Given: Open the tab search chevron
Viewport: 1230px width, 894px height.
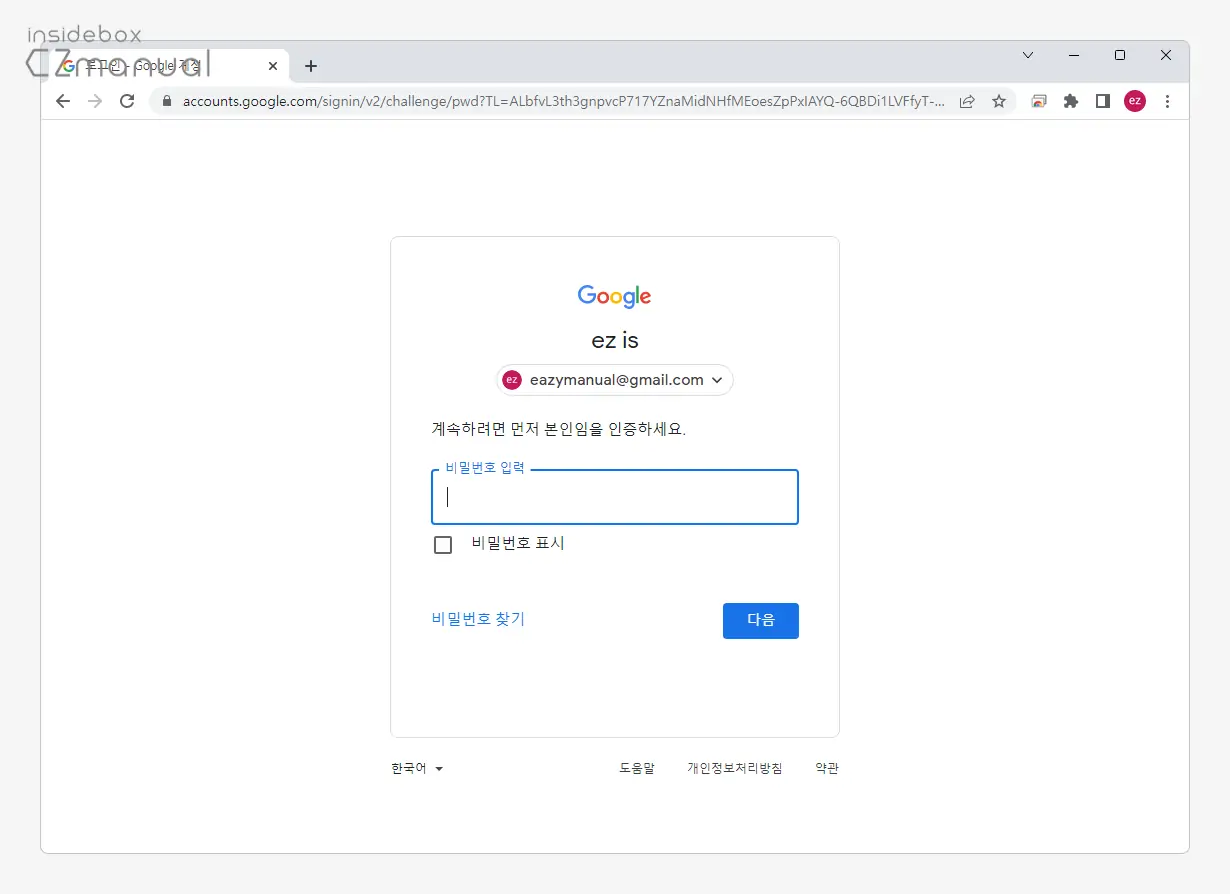Looking at the screenshot, I should [x=1028, y=55].
